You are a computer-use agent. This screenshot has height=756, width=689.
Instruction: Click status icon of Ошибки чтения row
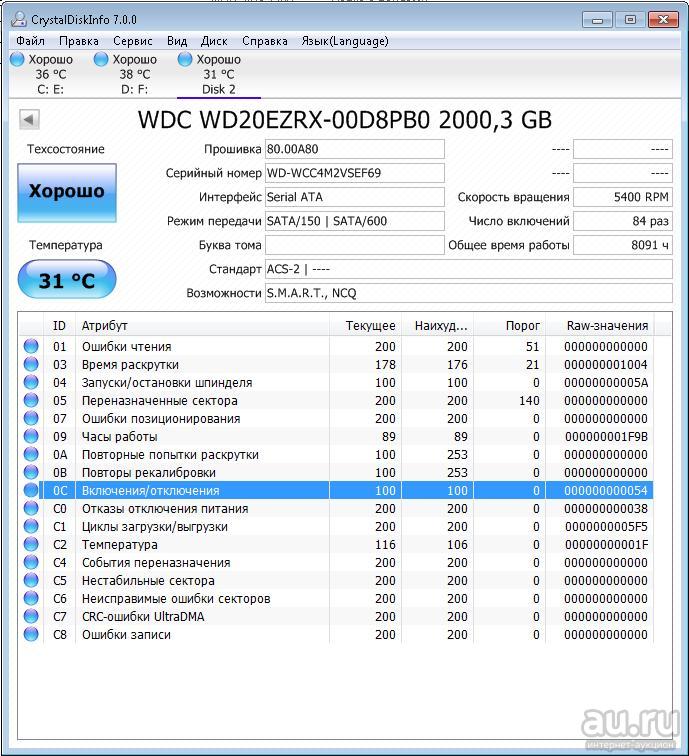31,346
